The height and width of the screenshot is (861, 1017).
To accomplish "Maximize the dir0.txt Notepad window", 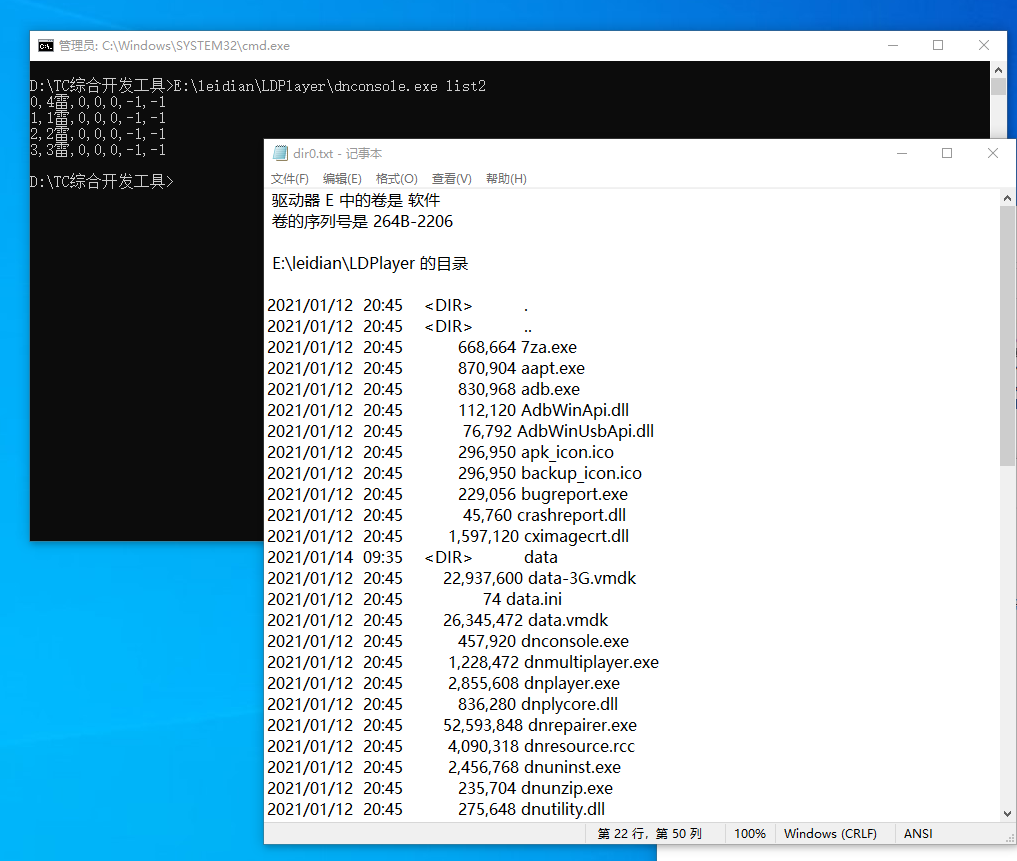I will 947,154.
